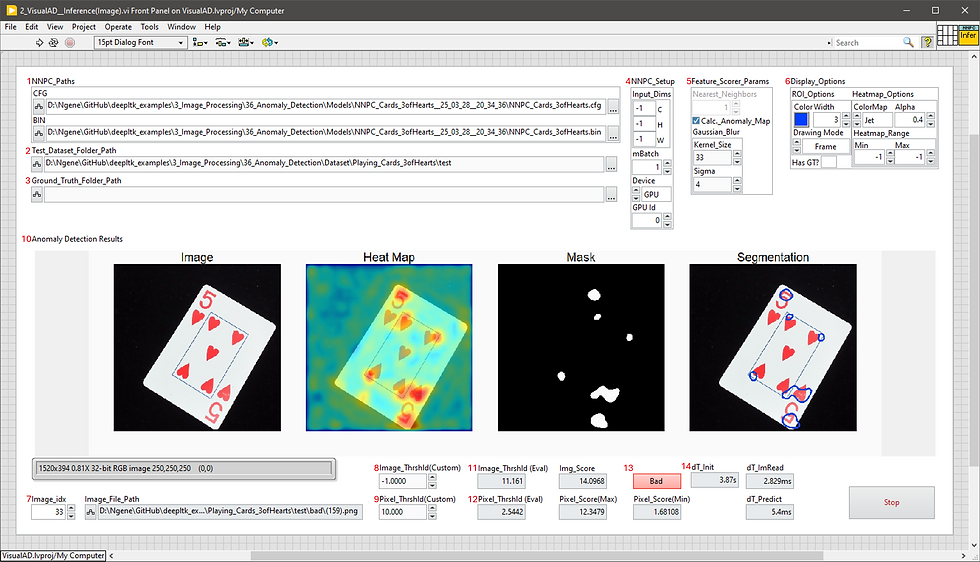Open the View menu

[x=55, y=27]
